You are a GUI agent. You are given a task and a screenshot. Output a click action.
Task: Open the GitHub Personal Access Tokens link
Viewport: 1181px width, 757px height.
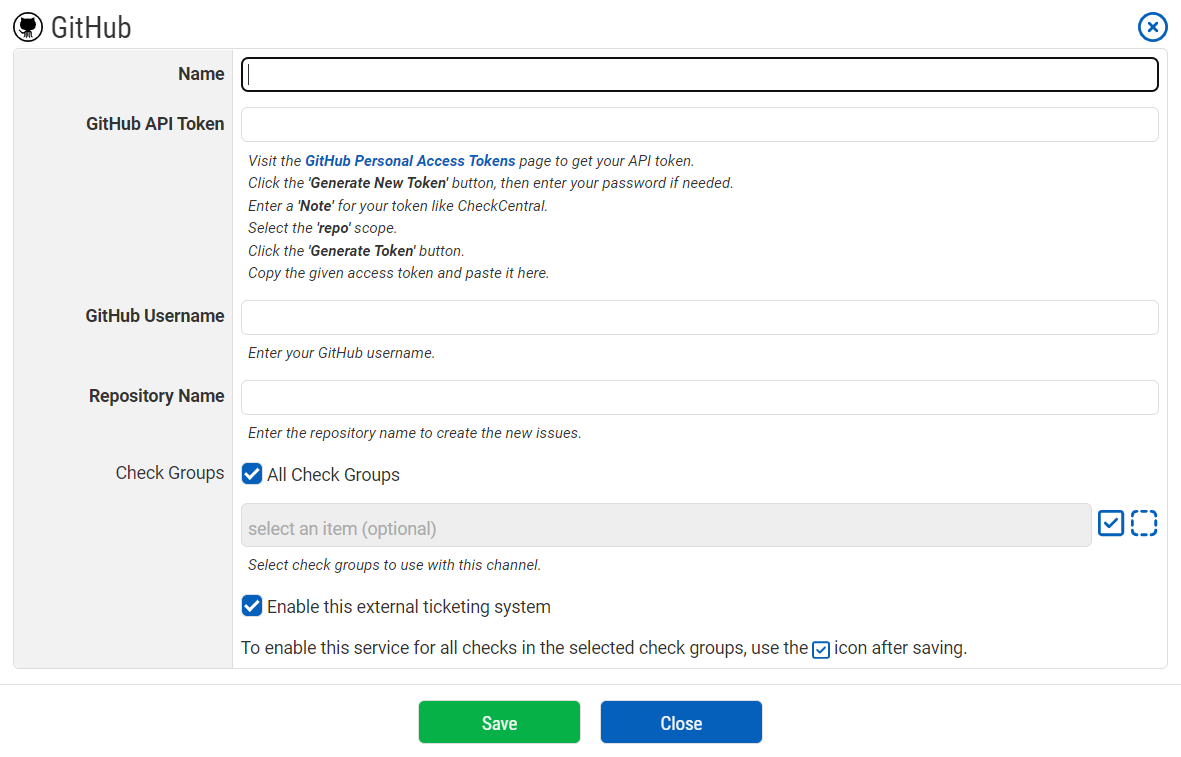(x=410, y=160)
